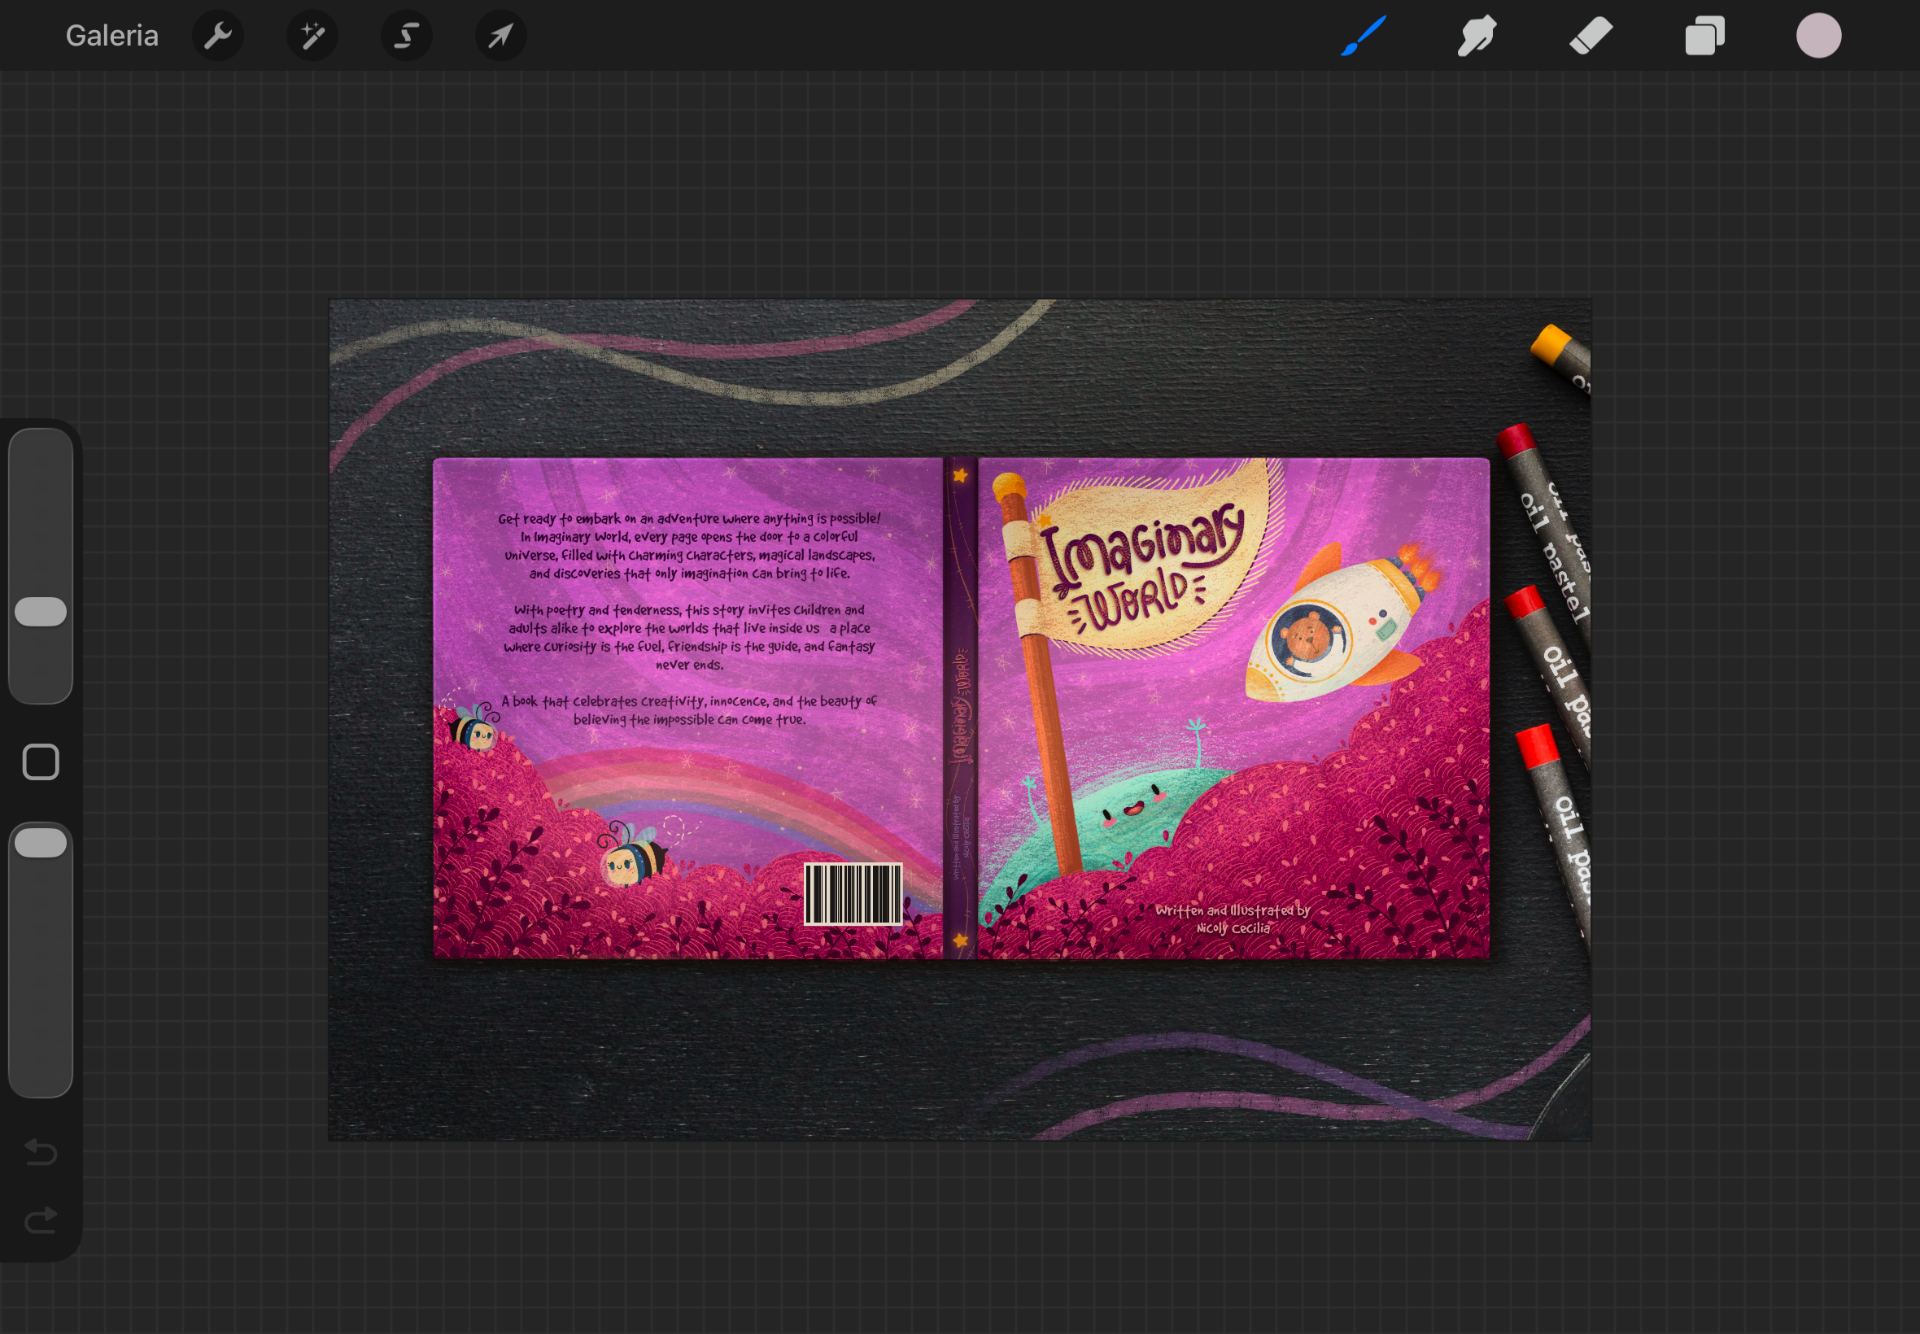Viewport: 1920px width, 1334px height.
Task: Click the brush opacity slider handle
Action: 41,843
